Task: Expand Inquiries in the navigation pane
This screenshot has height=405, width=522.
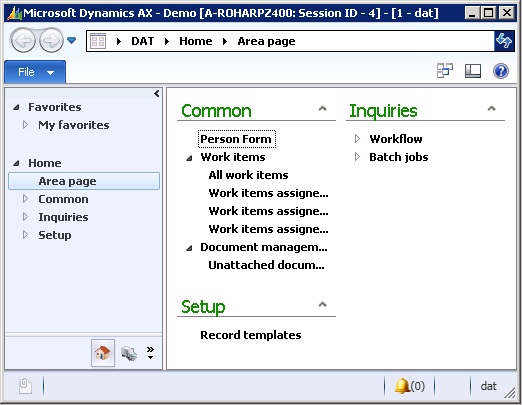Action: tap(25, 217)
